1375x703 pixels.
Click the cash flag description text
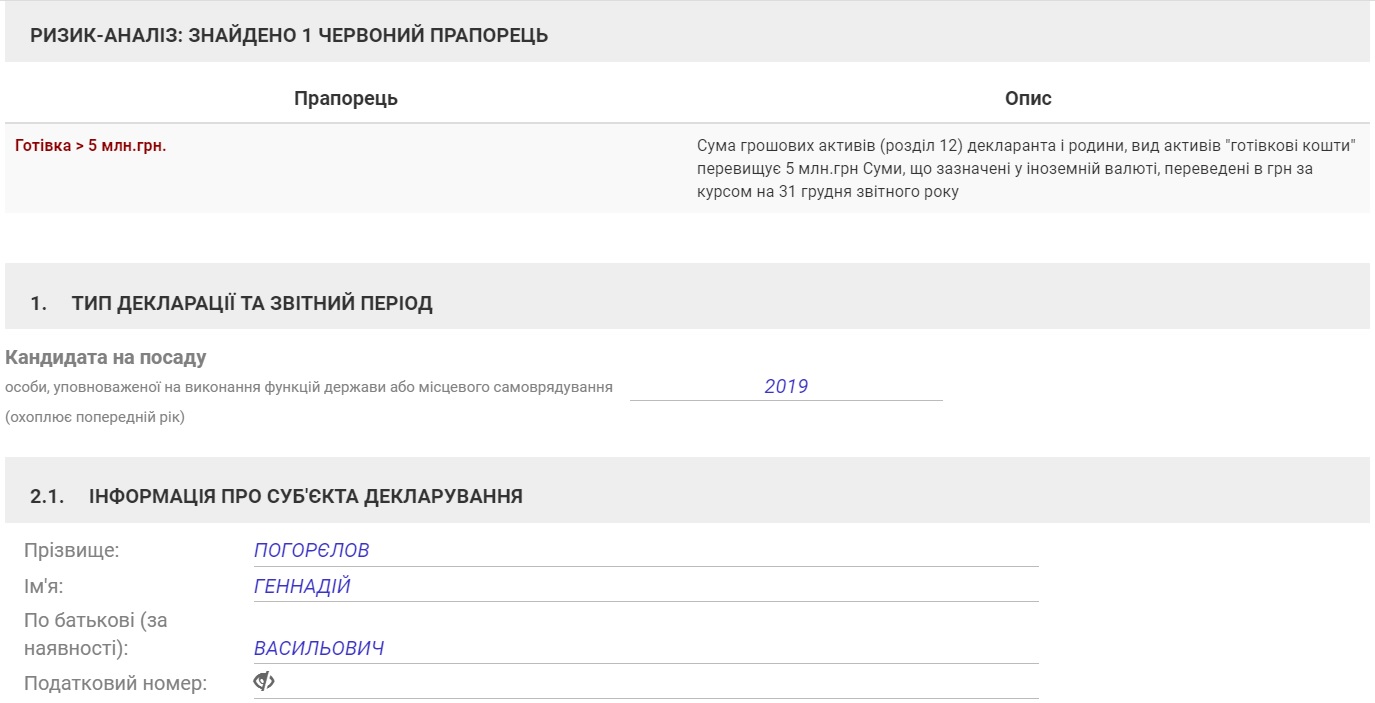pyautogui.click(x=1026, y=169)
